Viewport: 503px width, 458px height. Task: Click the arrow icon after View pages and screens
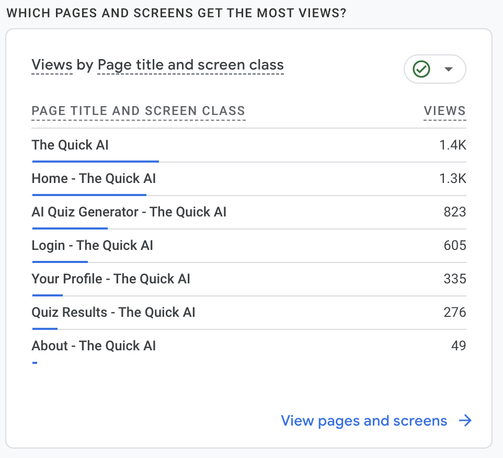(465, 421)
